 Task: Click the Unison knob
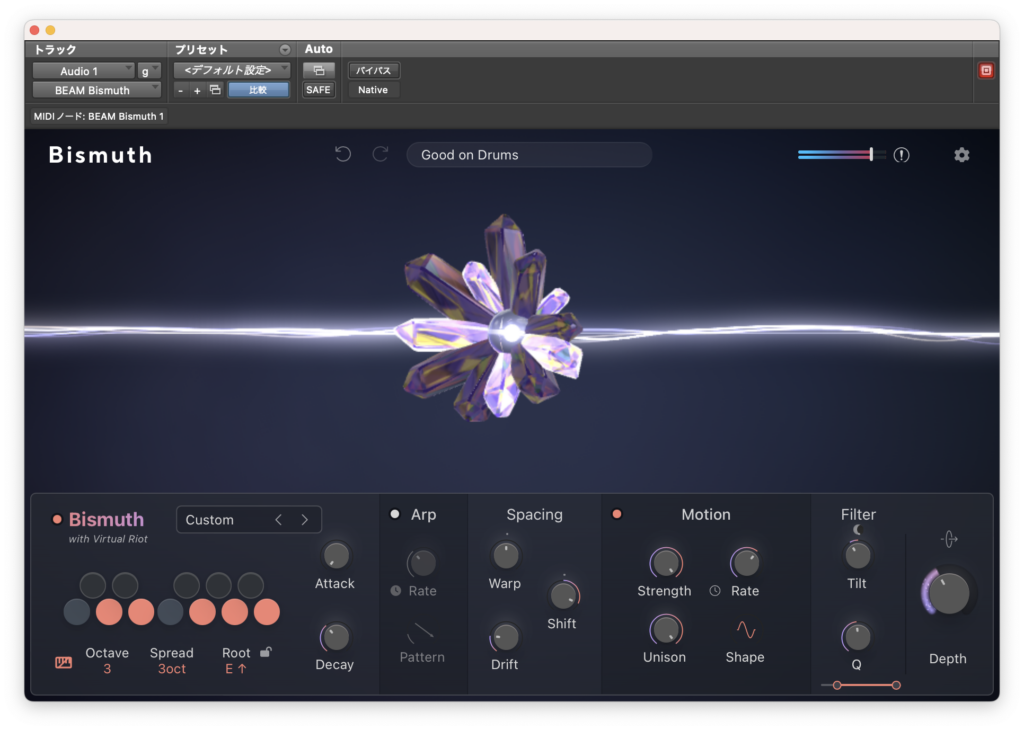(x=665, y=630)
